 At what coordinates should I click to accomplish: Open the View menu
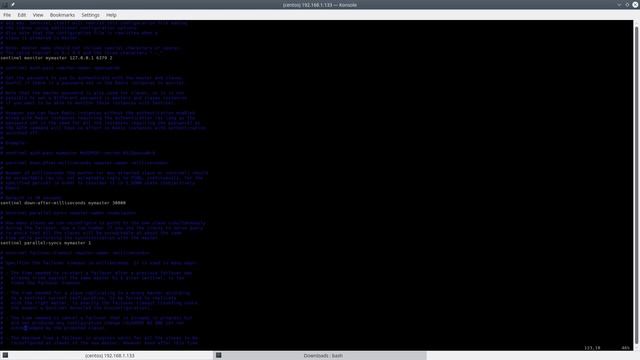(x=38, y=15)
